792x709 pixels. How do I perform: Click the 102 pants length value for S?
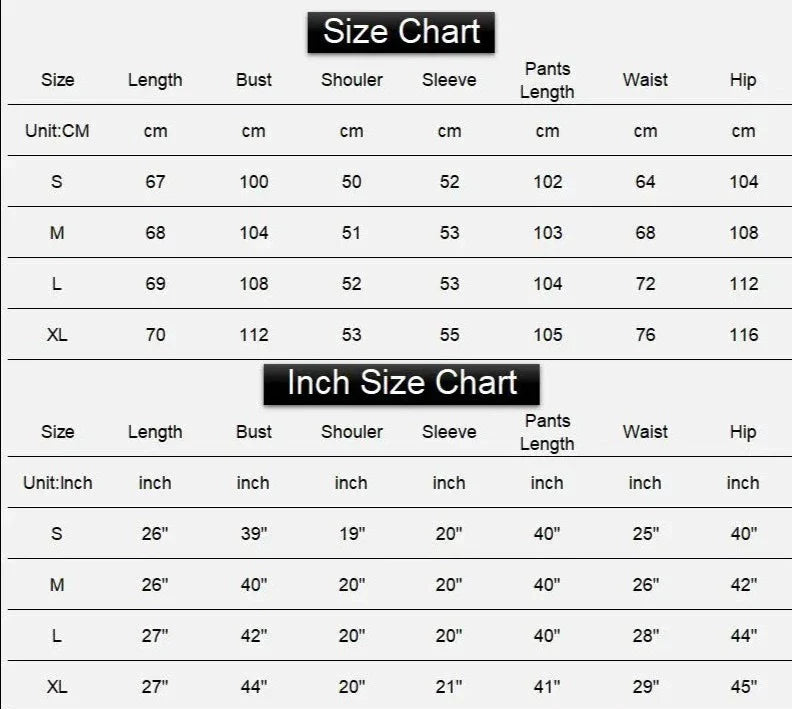tap(548, 182)
